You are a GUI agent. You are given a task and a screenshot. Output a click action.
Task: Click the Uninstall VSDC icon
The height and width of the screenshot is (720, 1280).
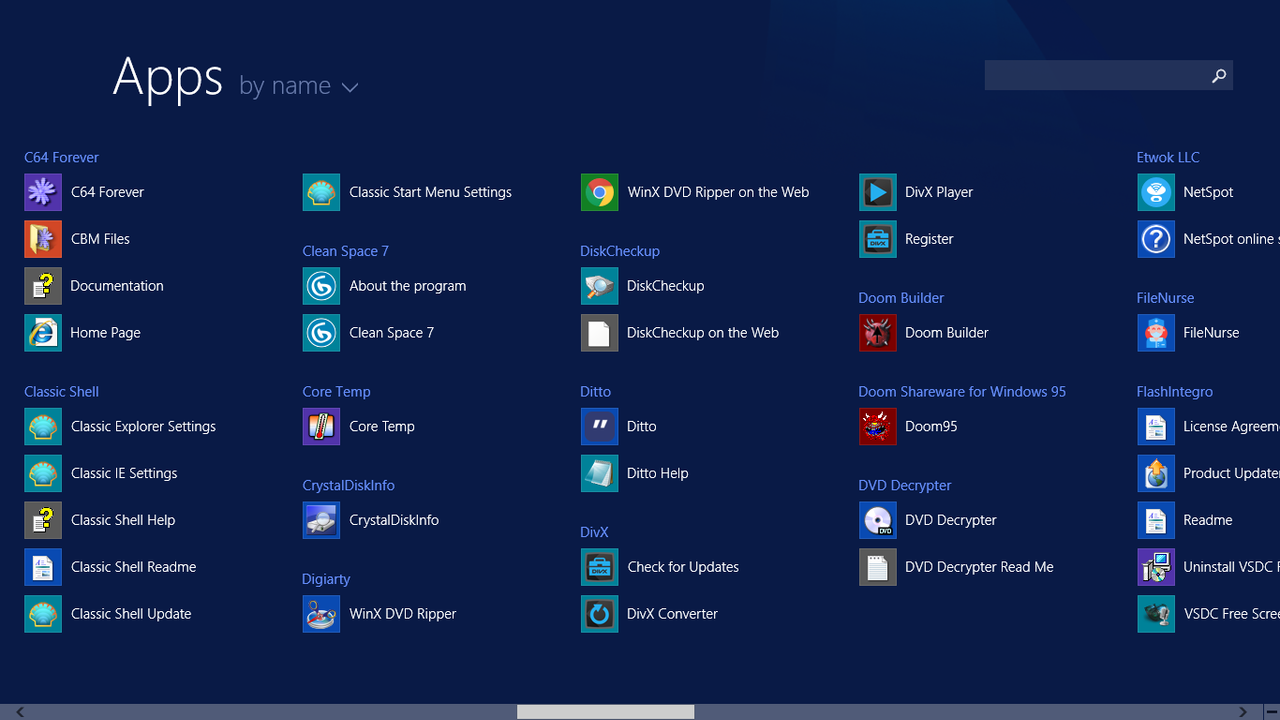click(x=1155, y=567)
